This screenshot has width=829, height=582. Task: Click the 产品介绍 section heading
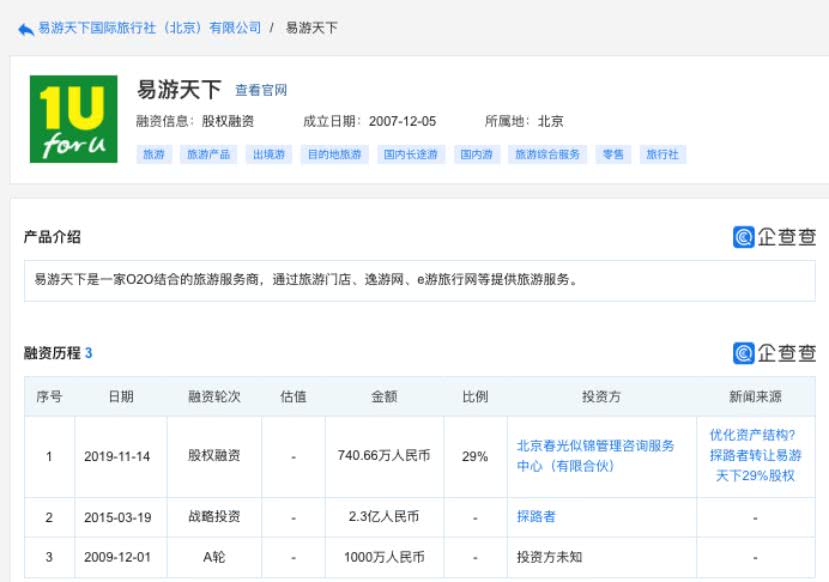(52, 237)
